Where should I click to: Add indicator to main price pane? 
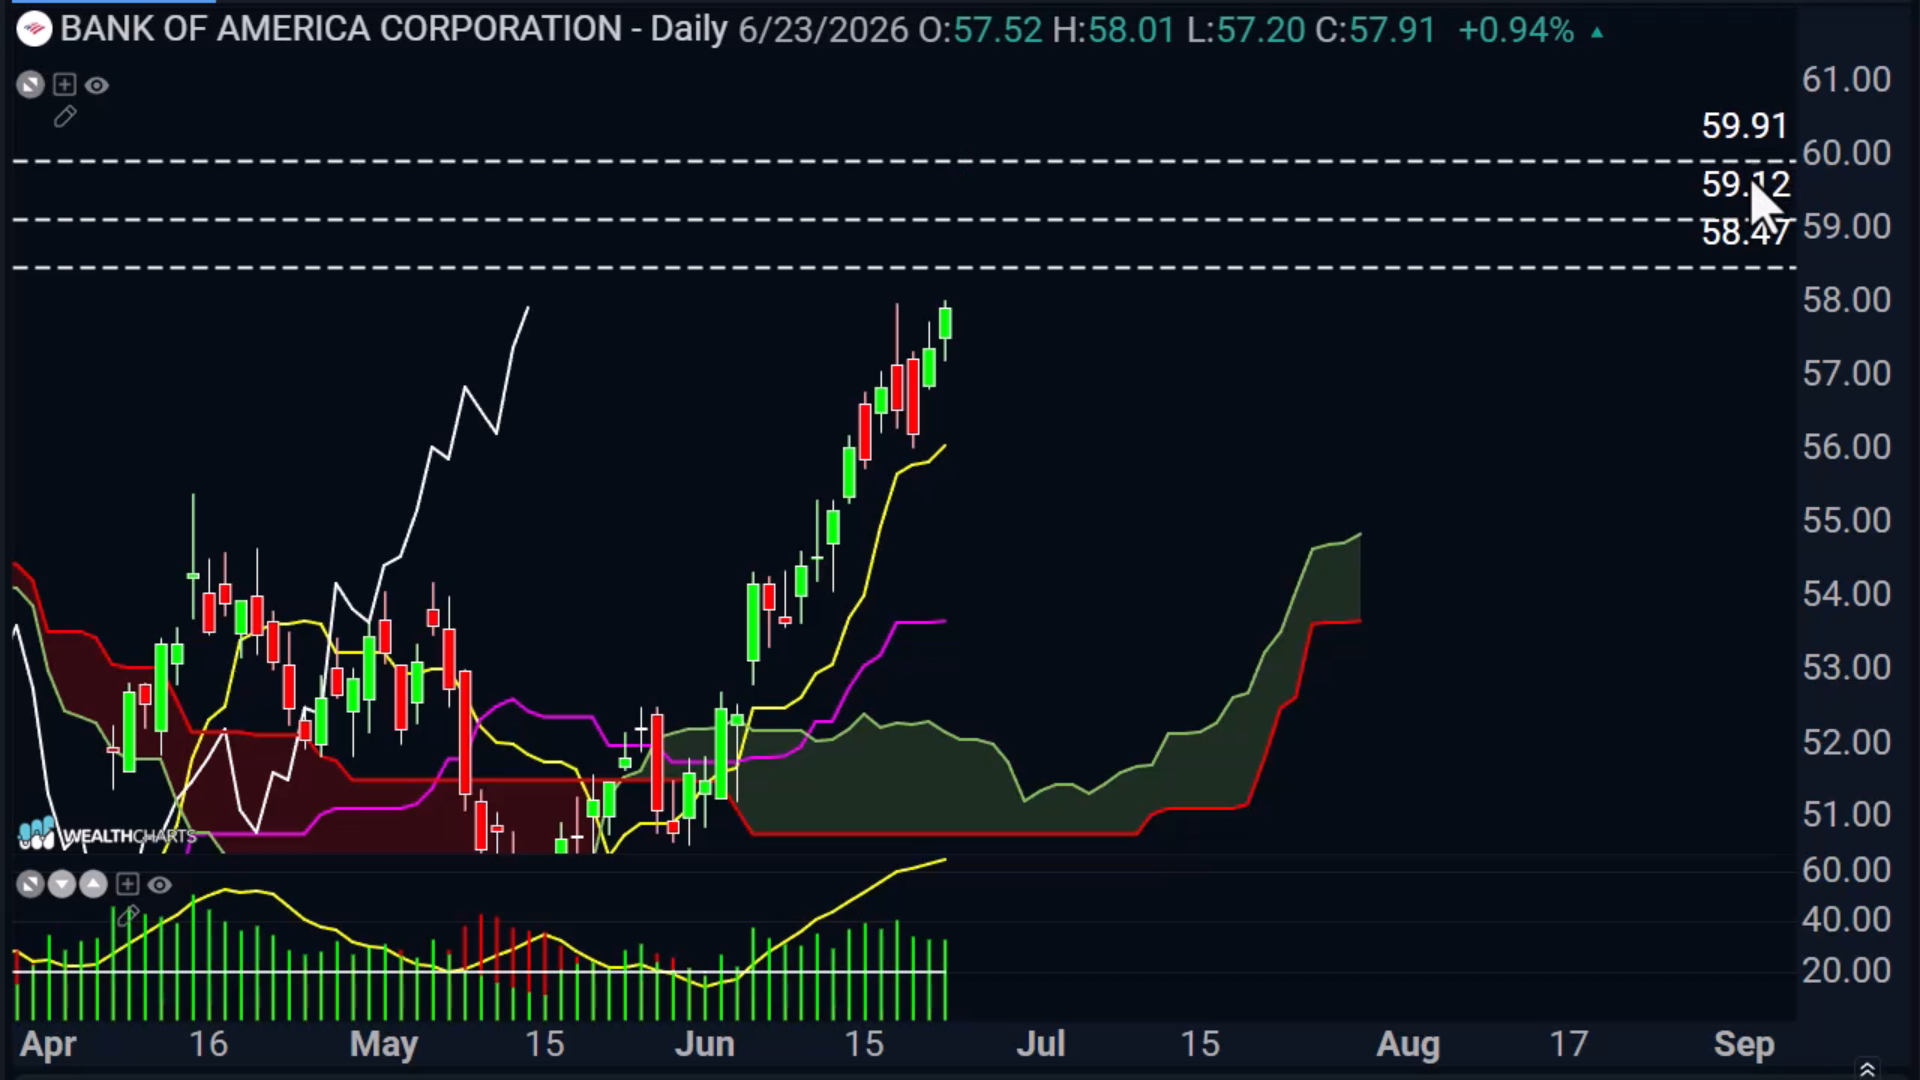[64, 85]
